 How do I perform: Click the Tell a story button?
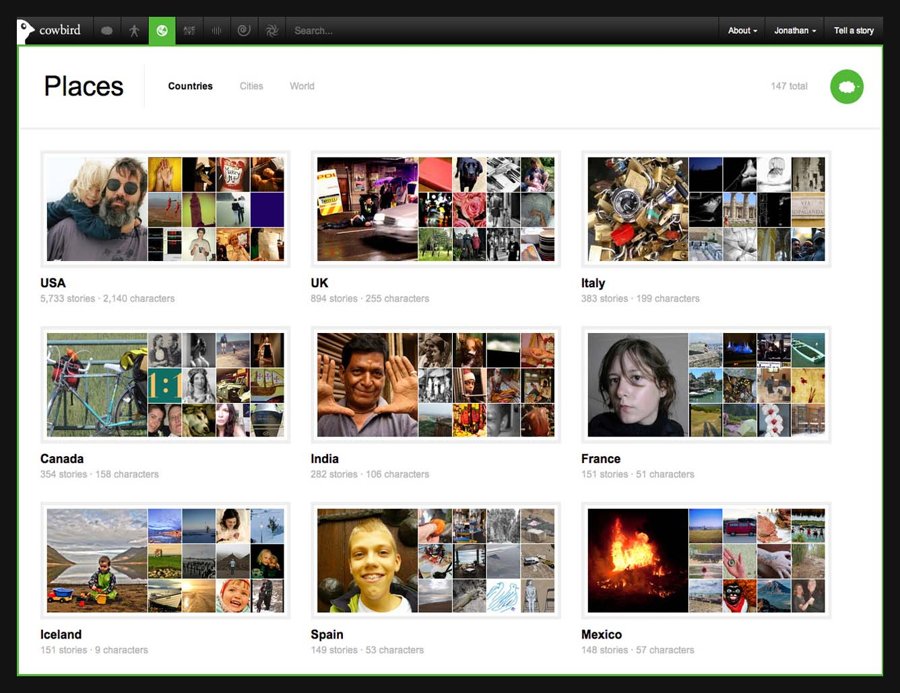point(854,31)
